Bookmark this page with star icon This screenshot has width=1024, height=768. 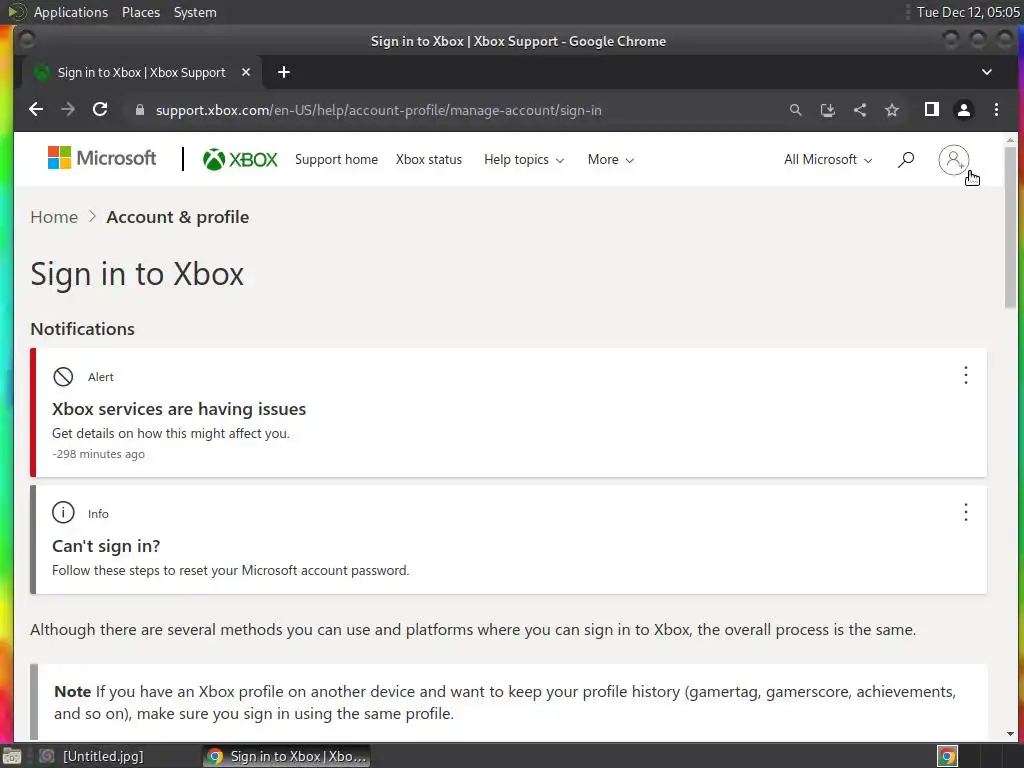point(892,110)
